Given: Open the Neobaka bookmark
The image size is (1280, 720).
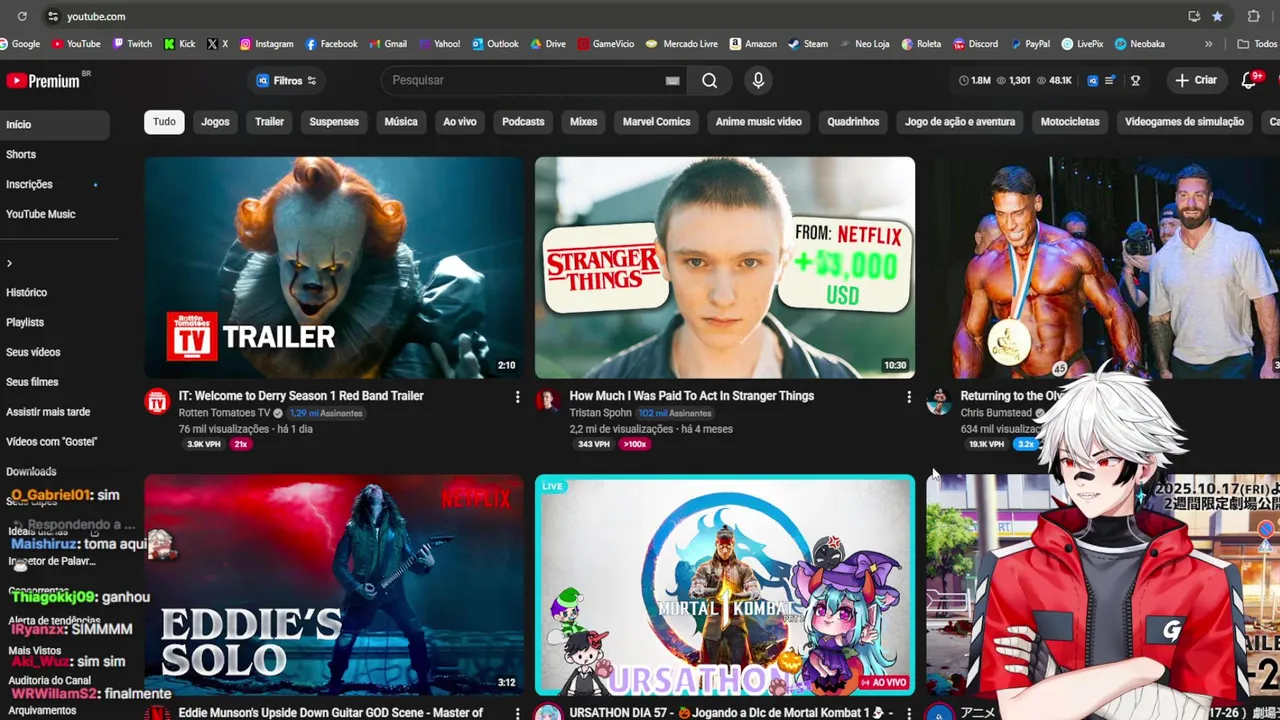Looking at the screenshot, I should [1140, 44].
